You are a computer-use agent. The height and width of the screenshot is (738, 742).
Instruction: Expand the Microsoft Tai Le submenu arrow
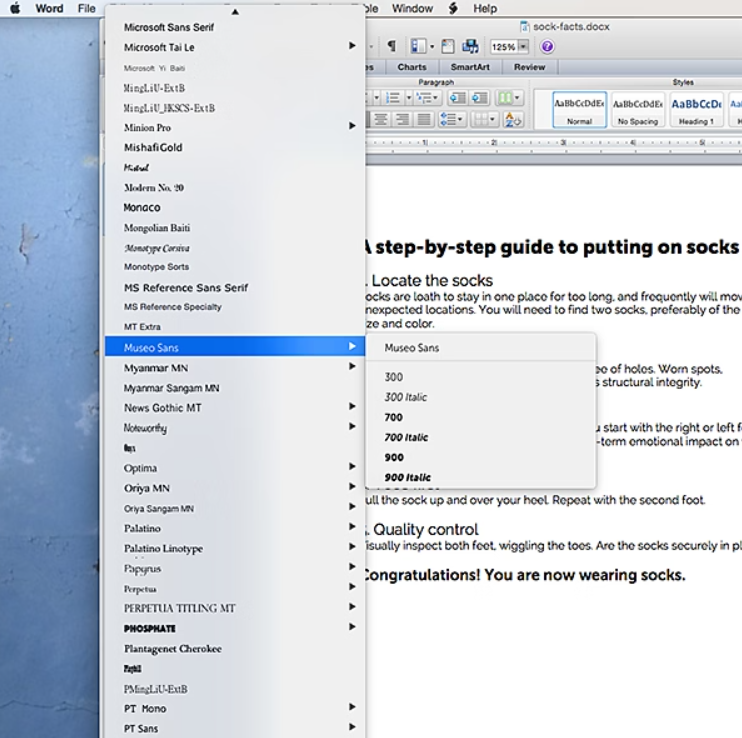(352, 45)
